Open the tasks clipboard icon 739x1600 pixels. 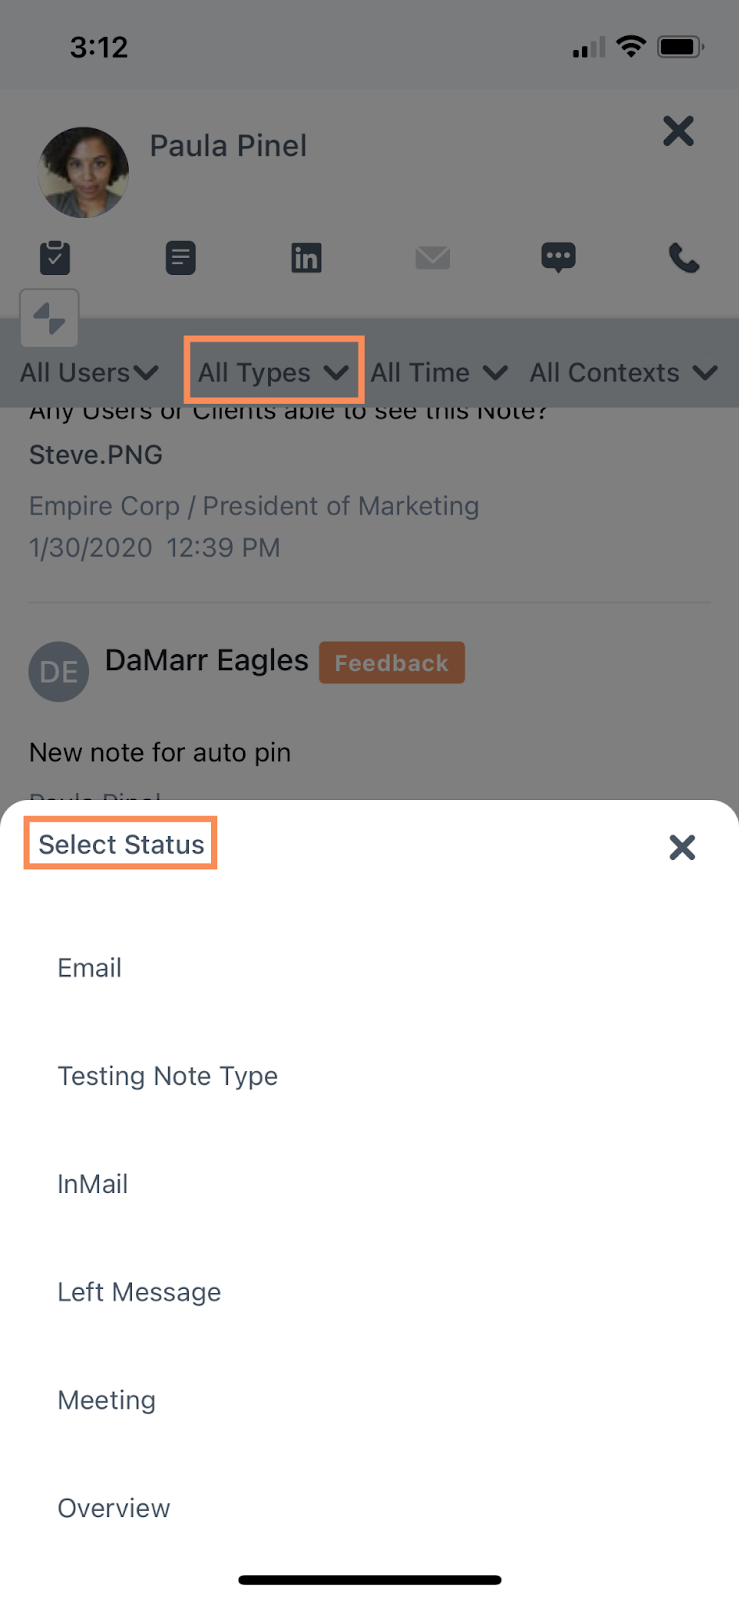click(55, 258)
